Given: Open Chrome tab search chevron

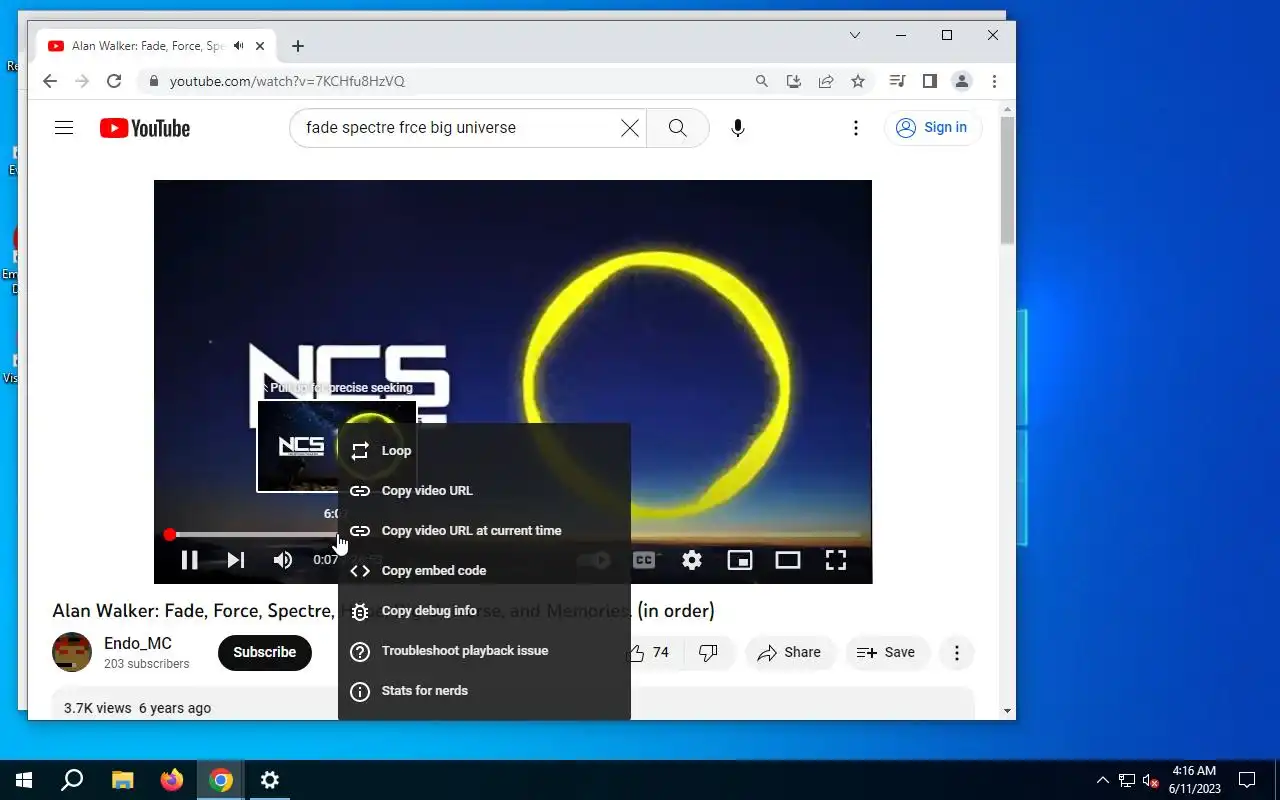Looking at the screenshot, I should (x=855, y=35).
